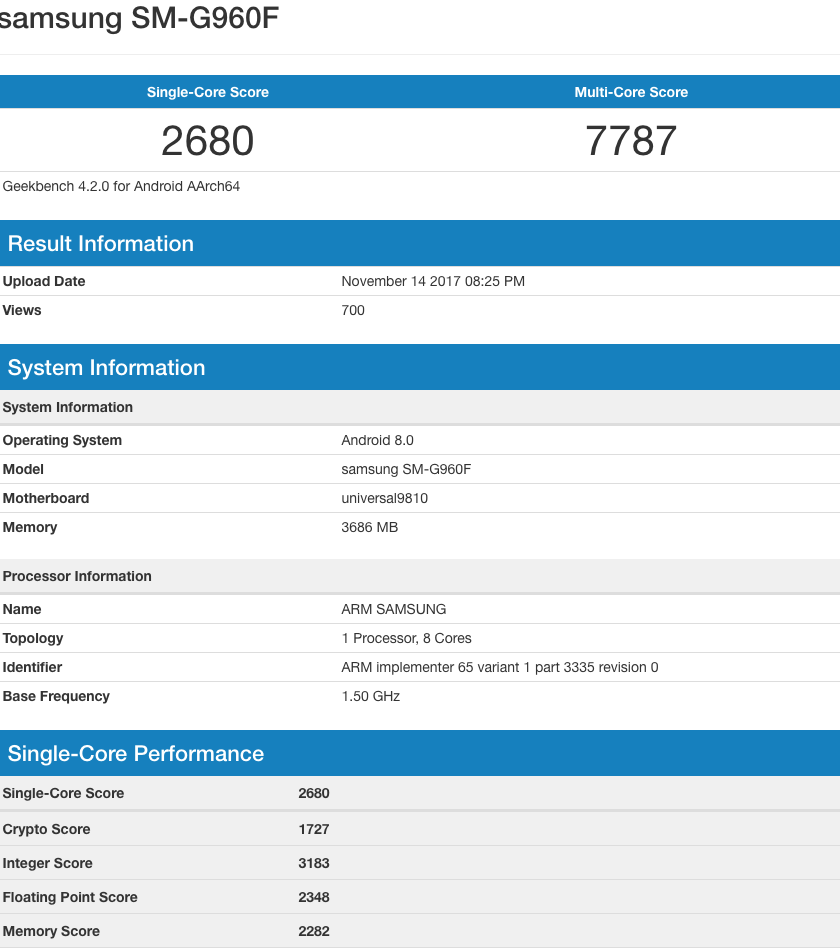Click the universal9810 motherboard value
Screen dimensions: 840x949
tap(385, 498)
